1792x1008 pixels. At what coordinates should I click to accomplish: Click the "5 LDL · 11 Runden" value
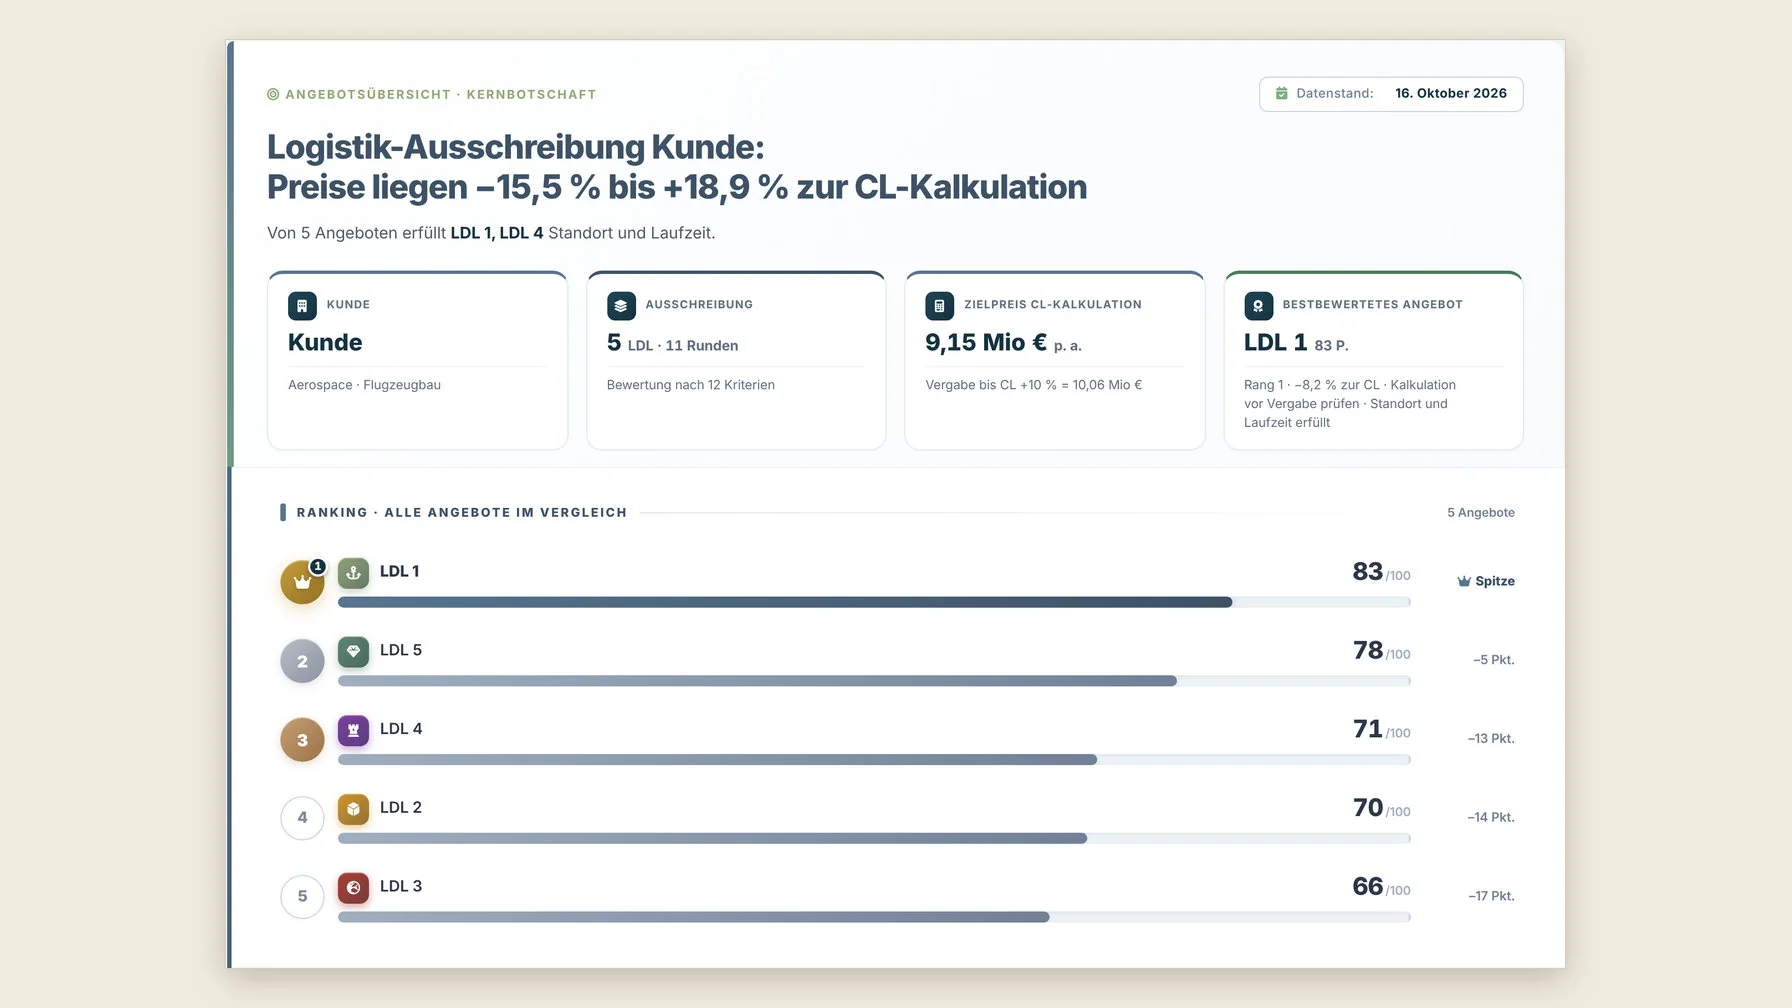(672, 343)
